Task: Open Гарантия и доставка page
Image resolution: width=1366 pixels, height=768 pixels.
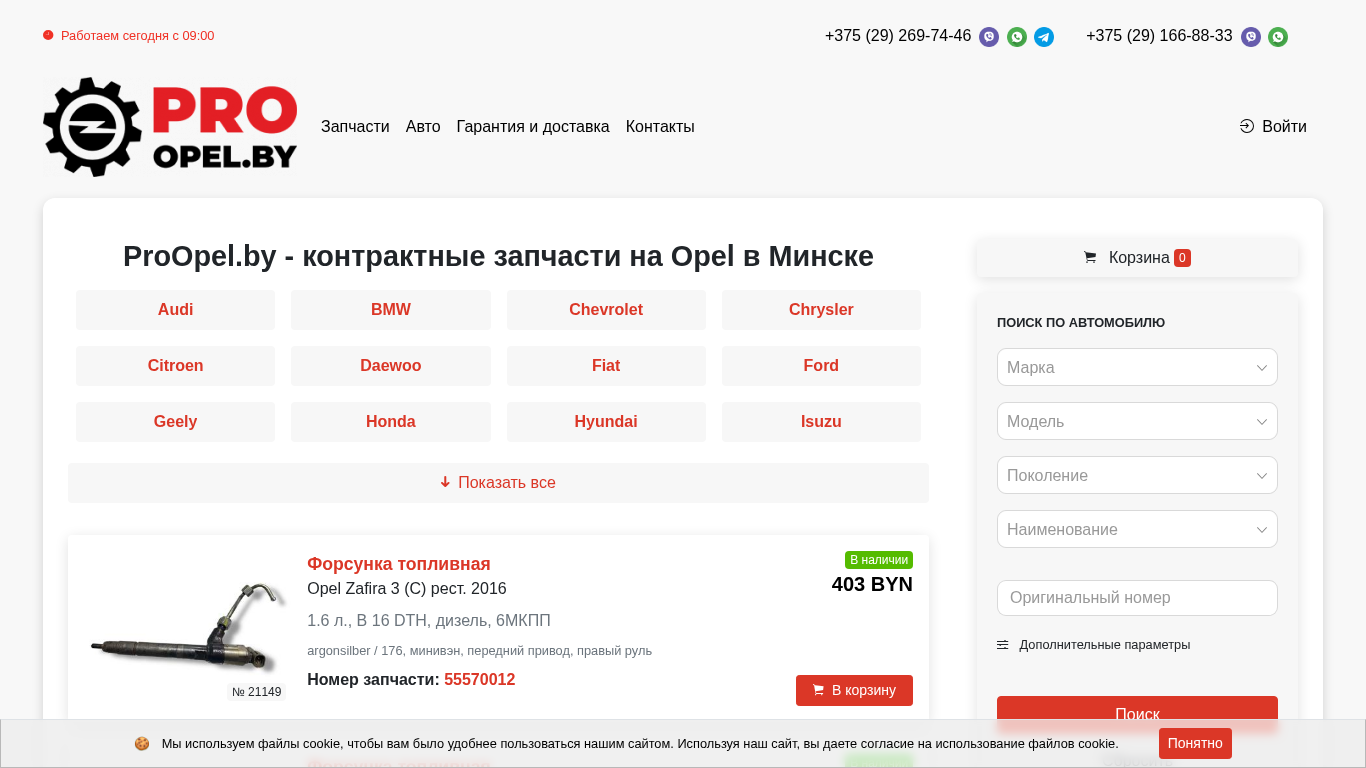Action: point(533,127)
